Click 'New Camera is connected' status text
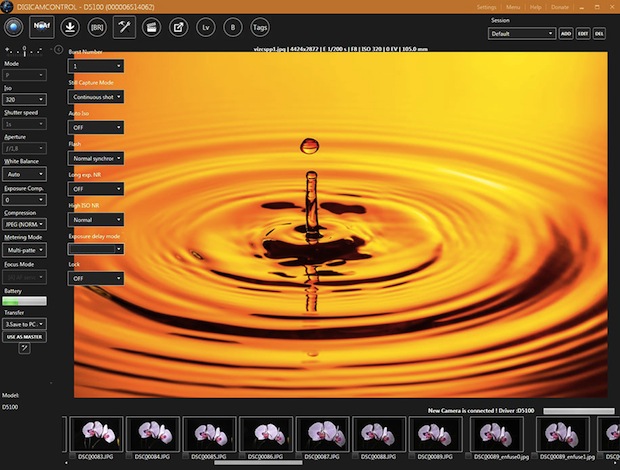 point(481,411)
